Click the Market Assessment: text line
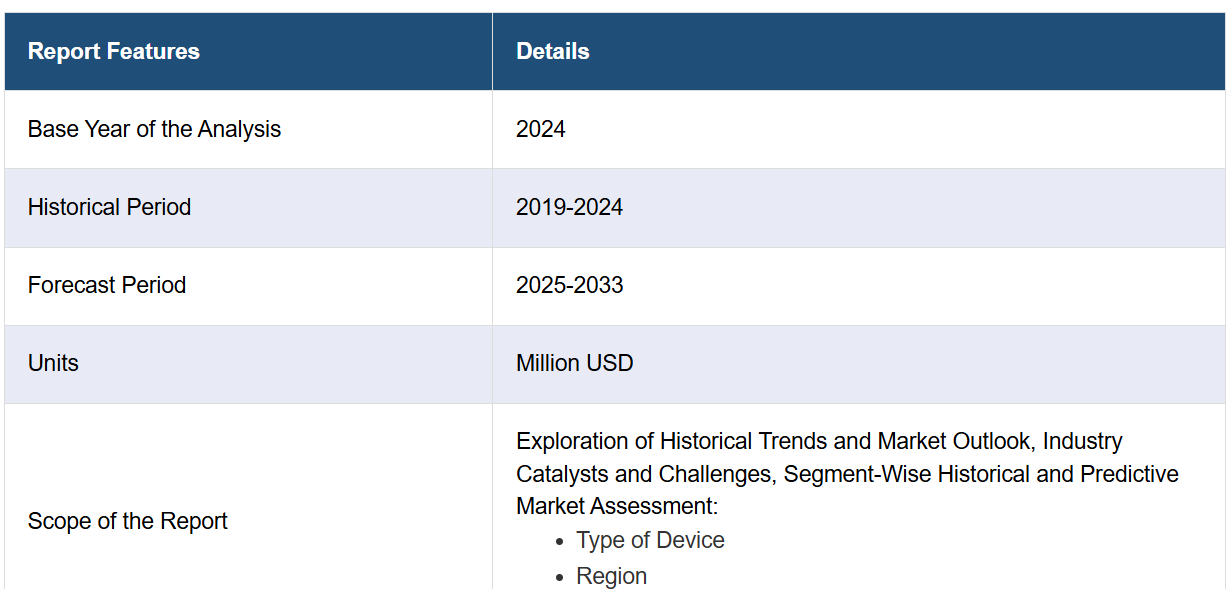The width and height of the screenshot is (1232, 589). click(x=617, y=506)
